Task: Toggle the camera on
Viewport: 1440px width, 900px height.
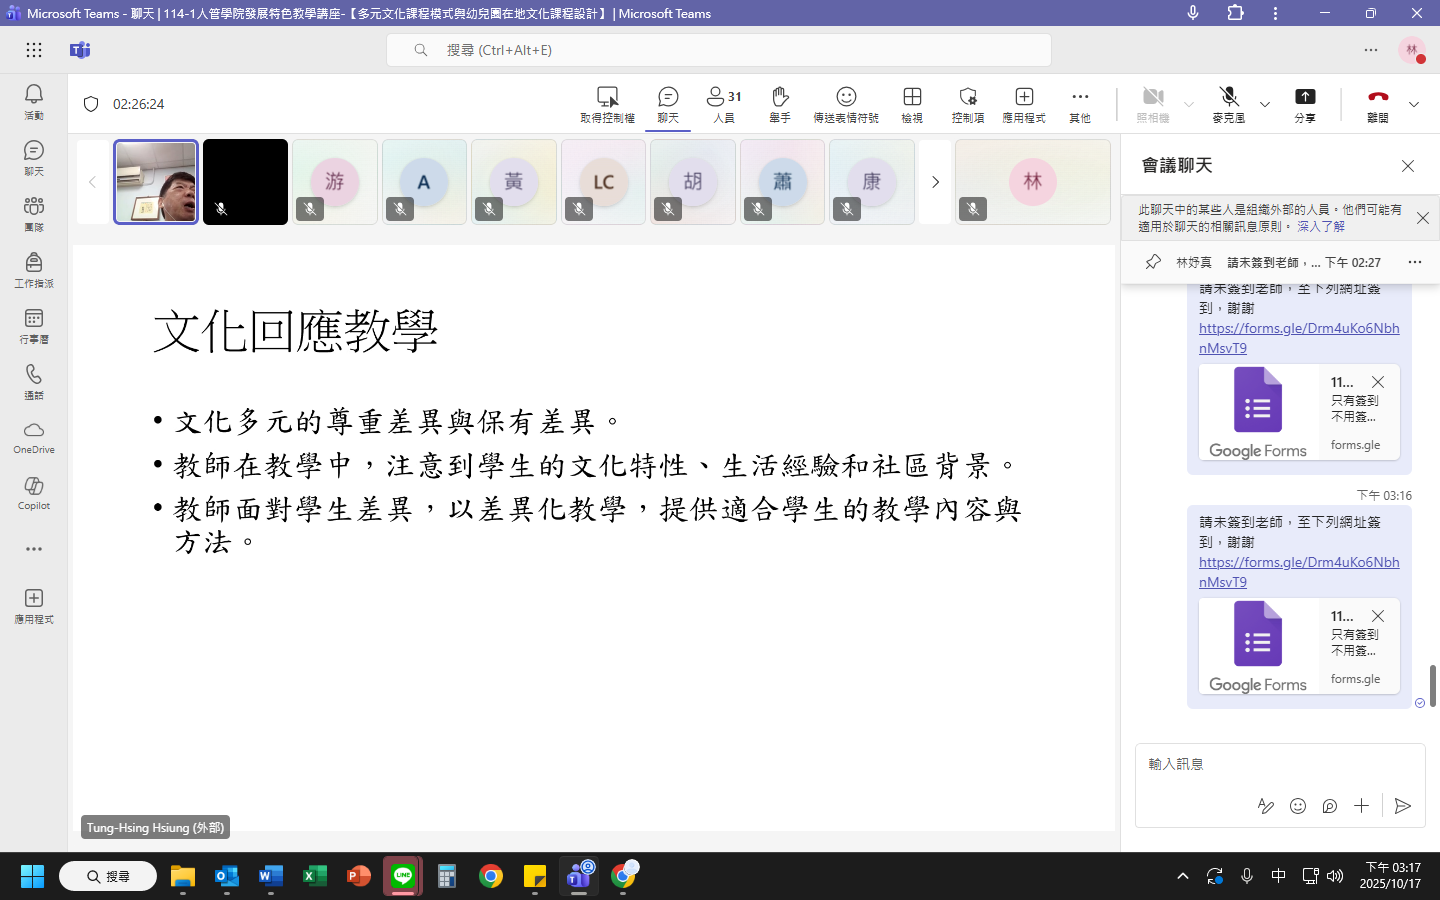Action: (x=1153, y=103)
